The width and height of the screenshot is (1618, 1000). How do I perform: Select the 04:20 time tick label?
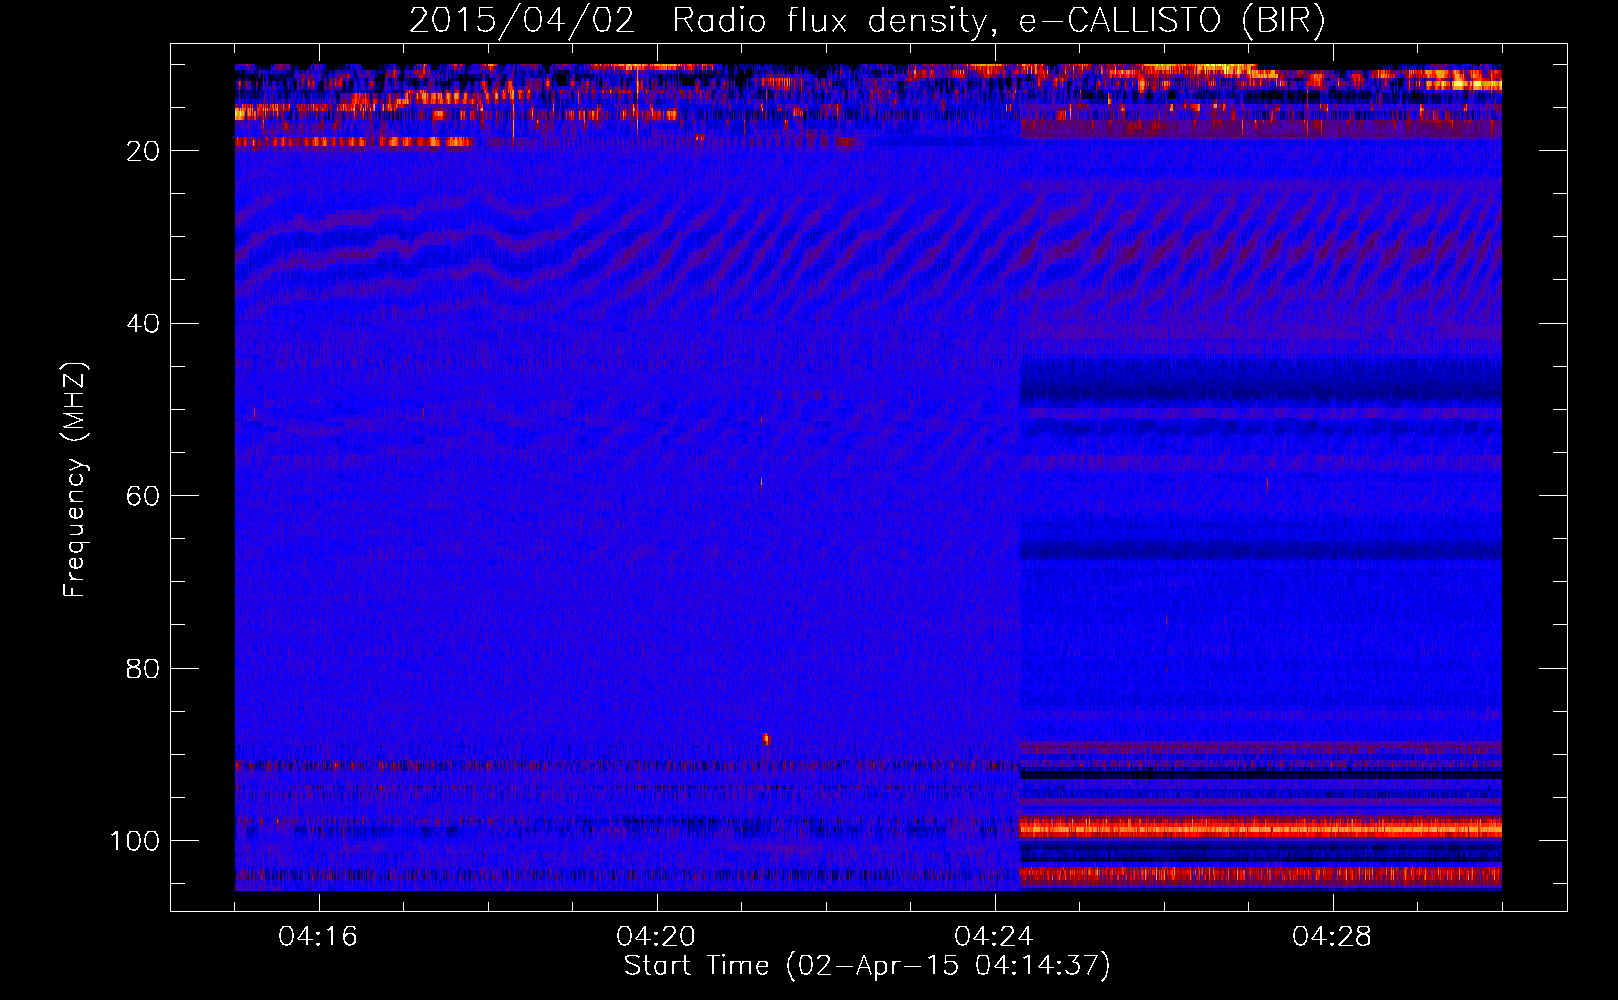pyautogui.click(x=656, y=936)
